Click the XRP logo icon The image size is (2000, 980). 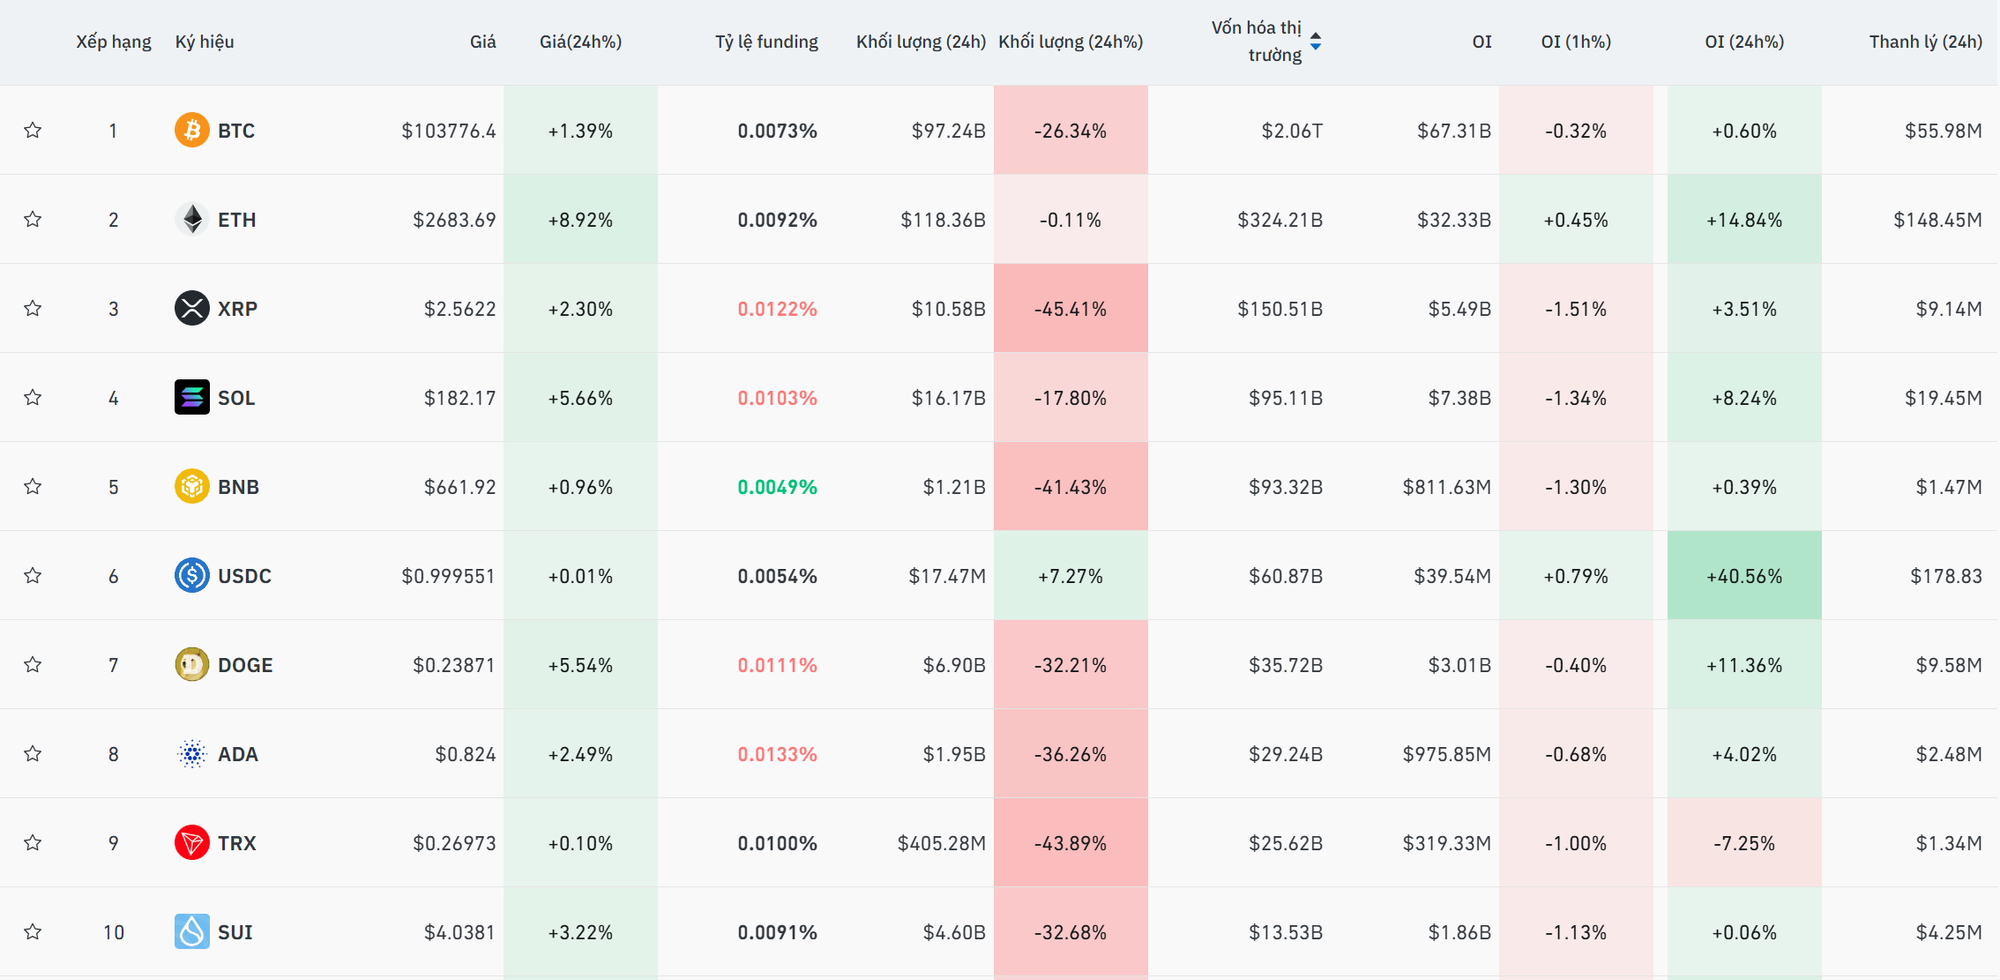point(191,308)
